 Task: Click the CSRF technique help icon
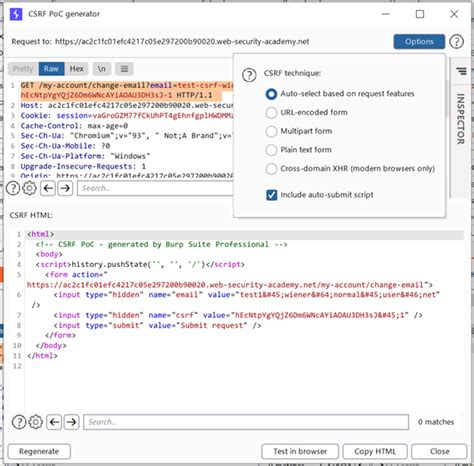coord(249,75)
